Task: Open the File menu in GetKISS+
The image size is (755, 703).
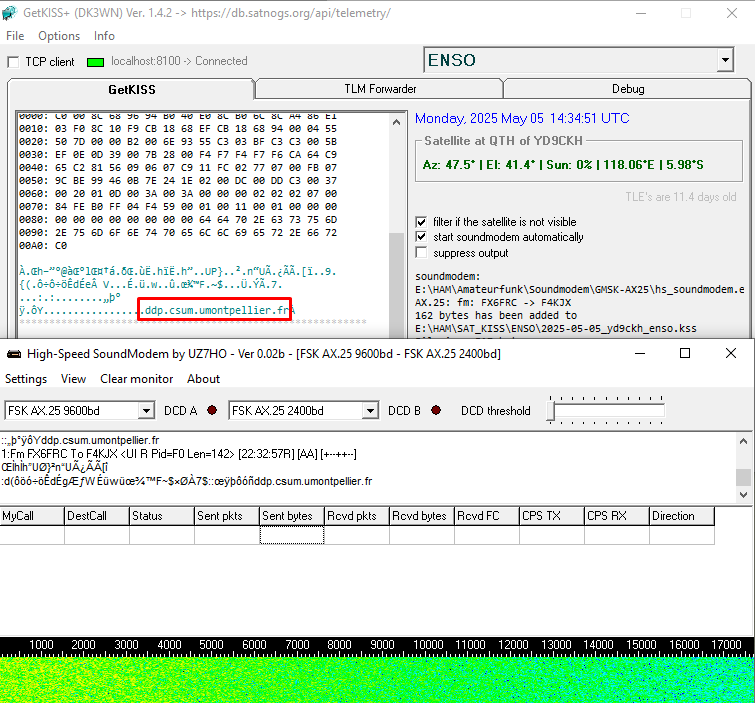Action: click(15, 36)
